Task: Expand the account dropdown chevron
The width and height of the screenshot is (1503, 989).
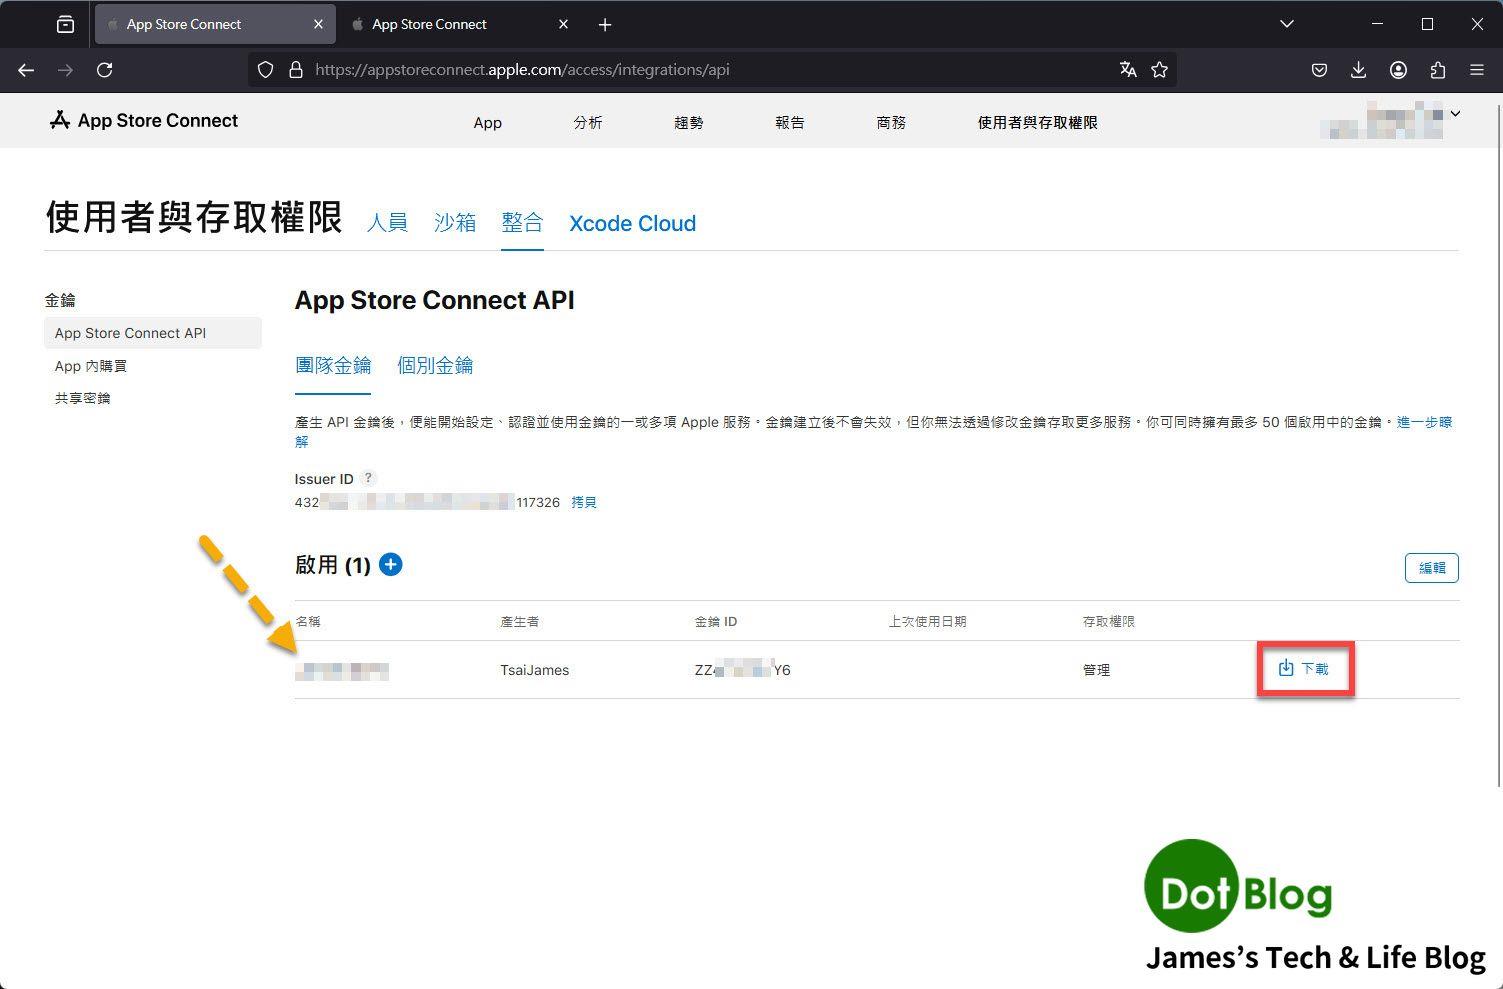Action: tap(1455, 114)
